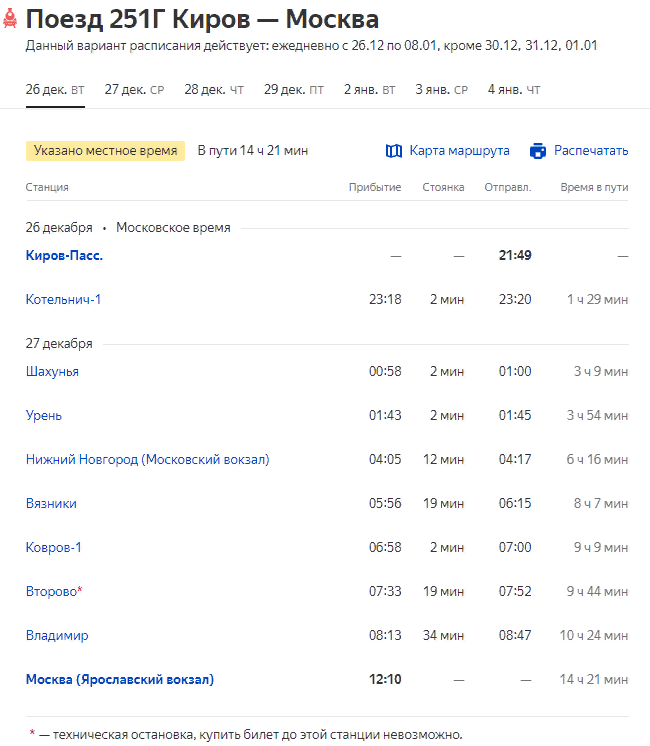Click the route map icon
Screen dimensions: 650x746
393,151
